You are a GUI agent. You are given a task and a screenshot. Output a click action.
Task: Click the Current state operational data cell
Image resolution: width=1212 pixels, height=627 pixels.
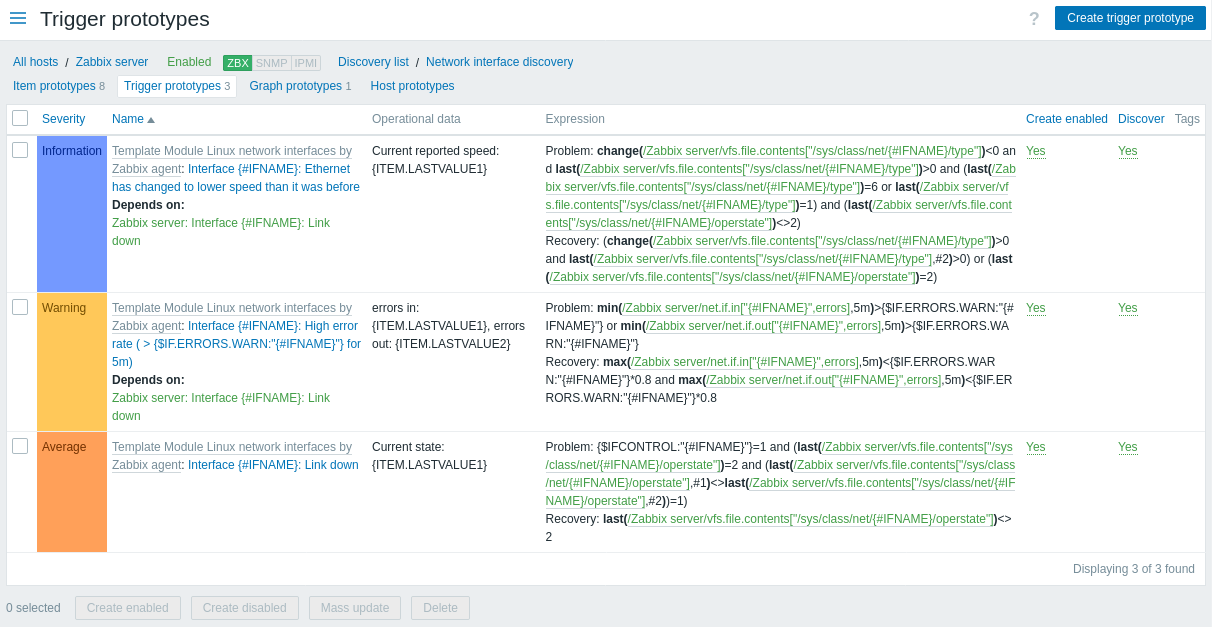pyautogui.click(x=429, y=456)
